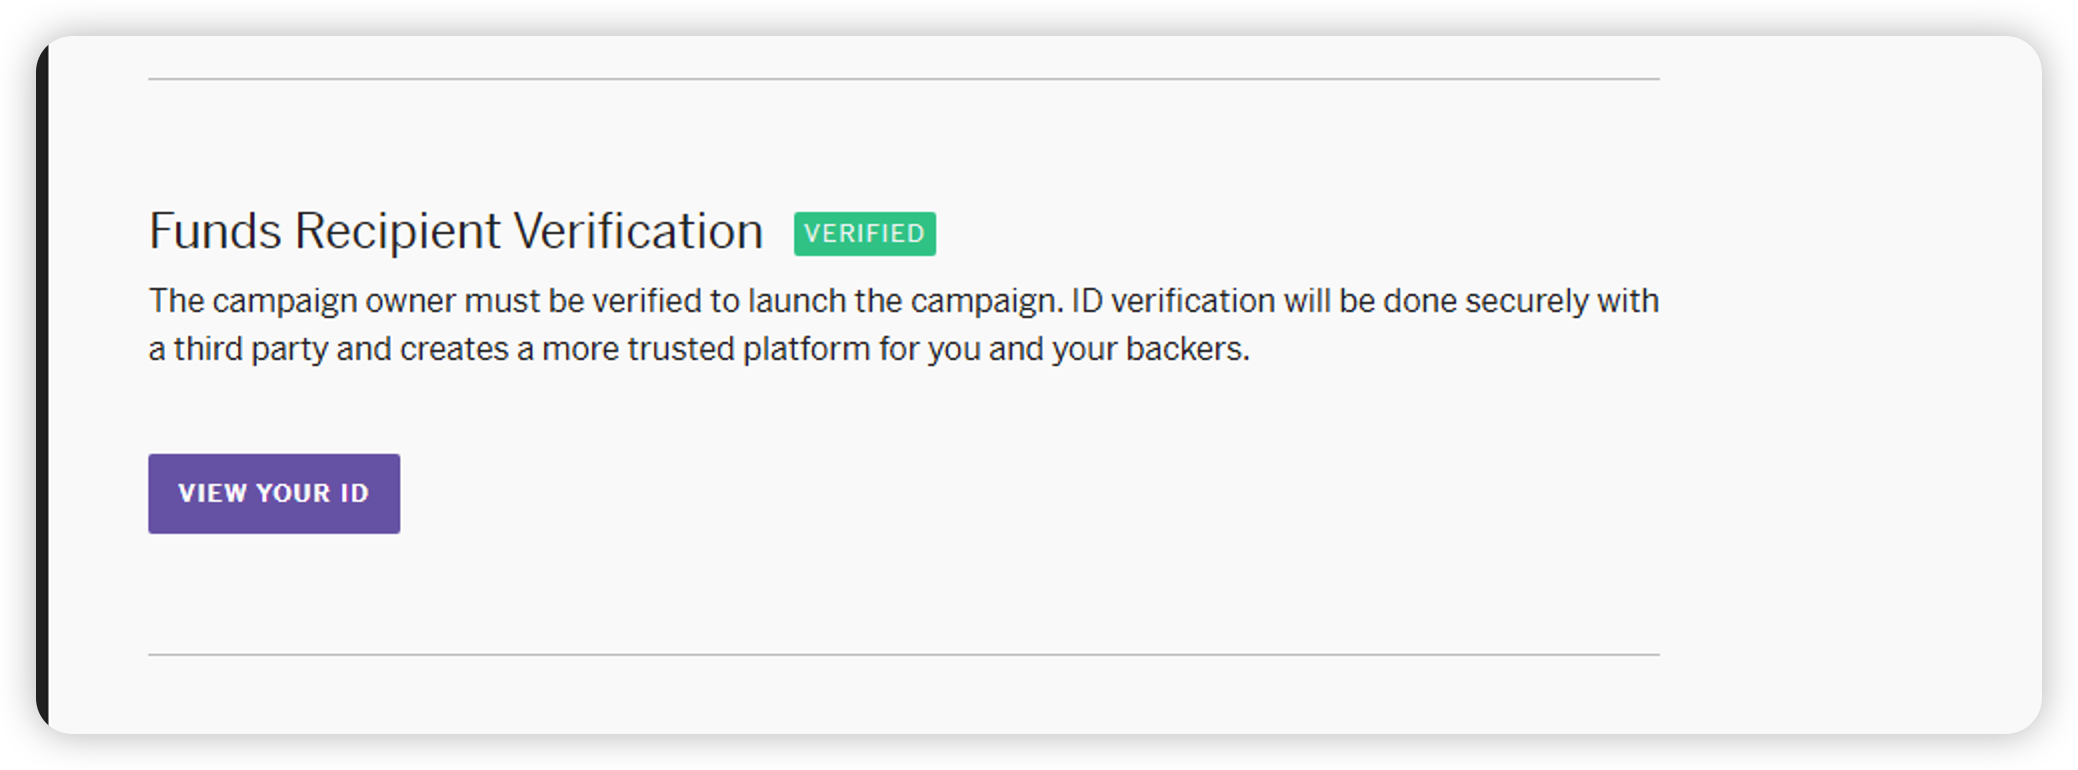Check verification status via VERIFIED label
This screenshot has height=770, width=2078.
coord(864,233)
